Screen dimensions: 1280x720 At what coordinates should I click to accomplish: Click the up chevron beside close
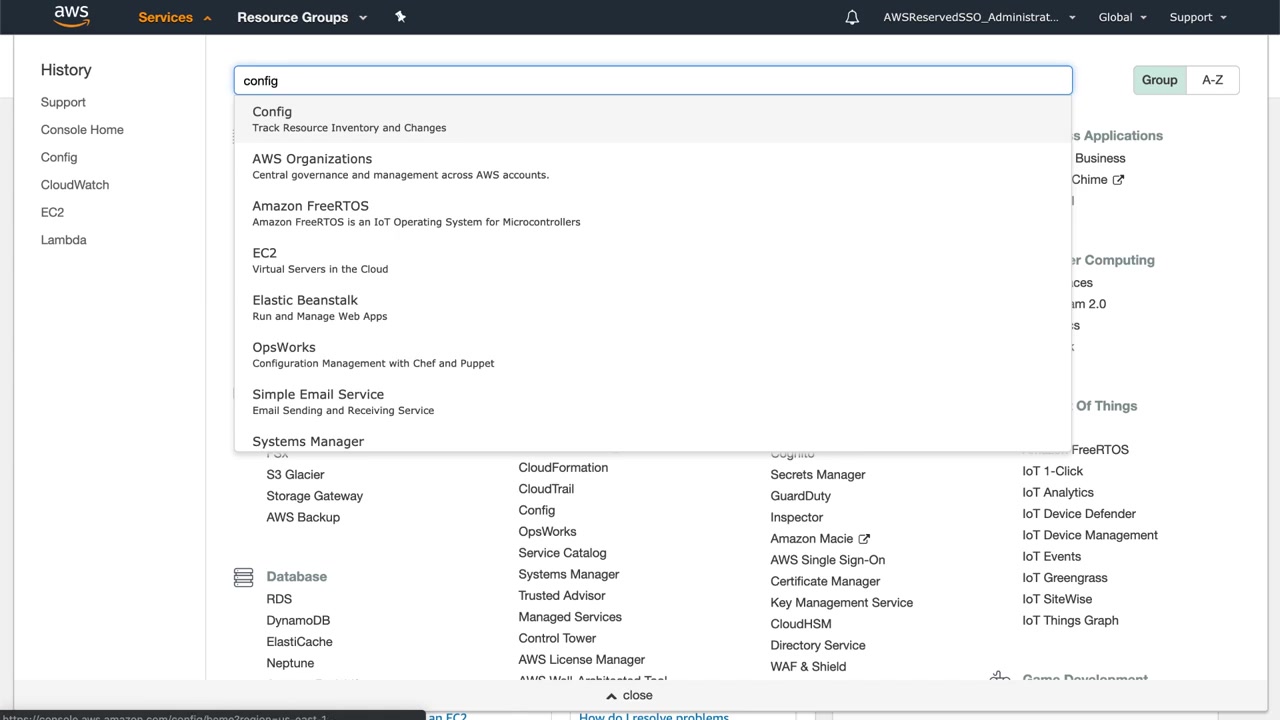click(x=612, y=696)
